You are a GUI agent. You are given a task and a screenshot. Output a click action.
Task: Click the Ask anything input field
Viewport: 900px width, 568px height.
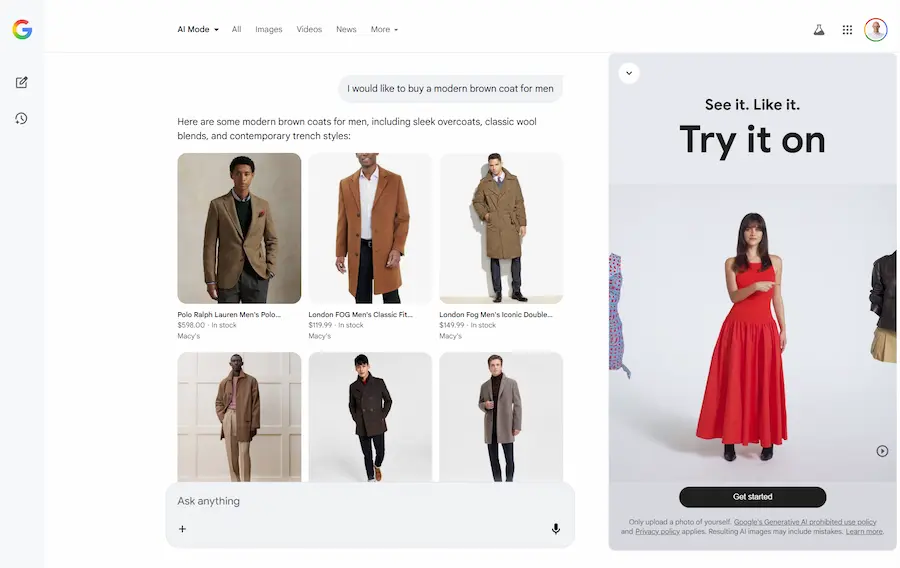click(x=360, y=501)
